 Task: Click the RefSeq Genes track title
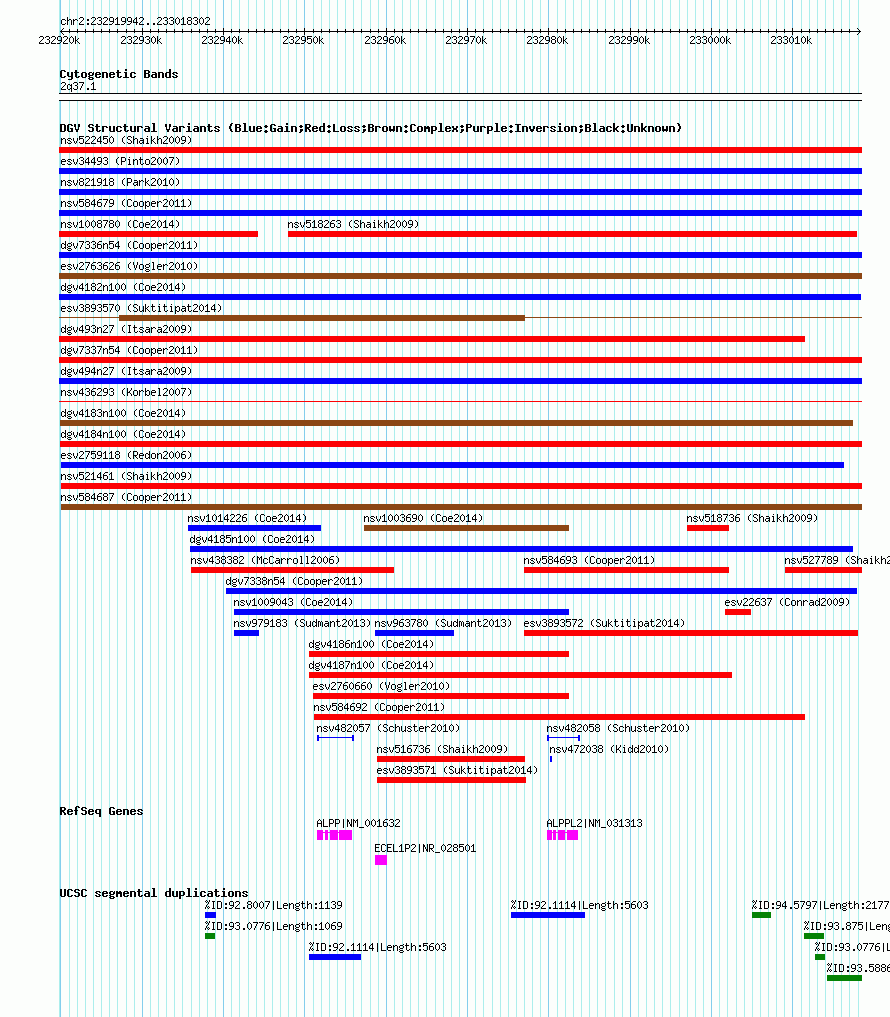[101, 811]
